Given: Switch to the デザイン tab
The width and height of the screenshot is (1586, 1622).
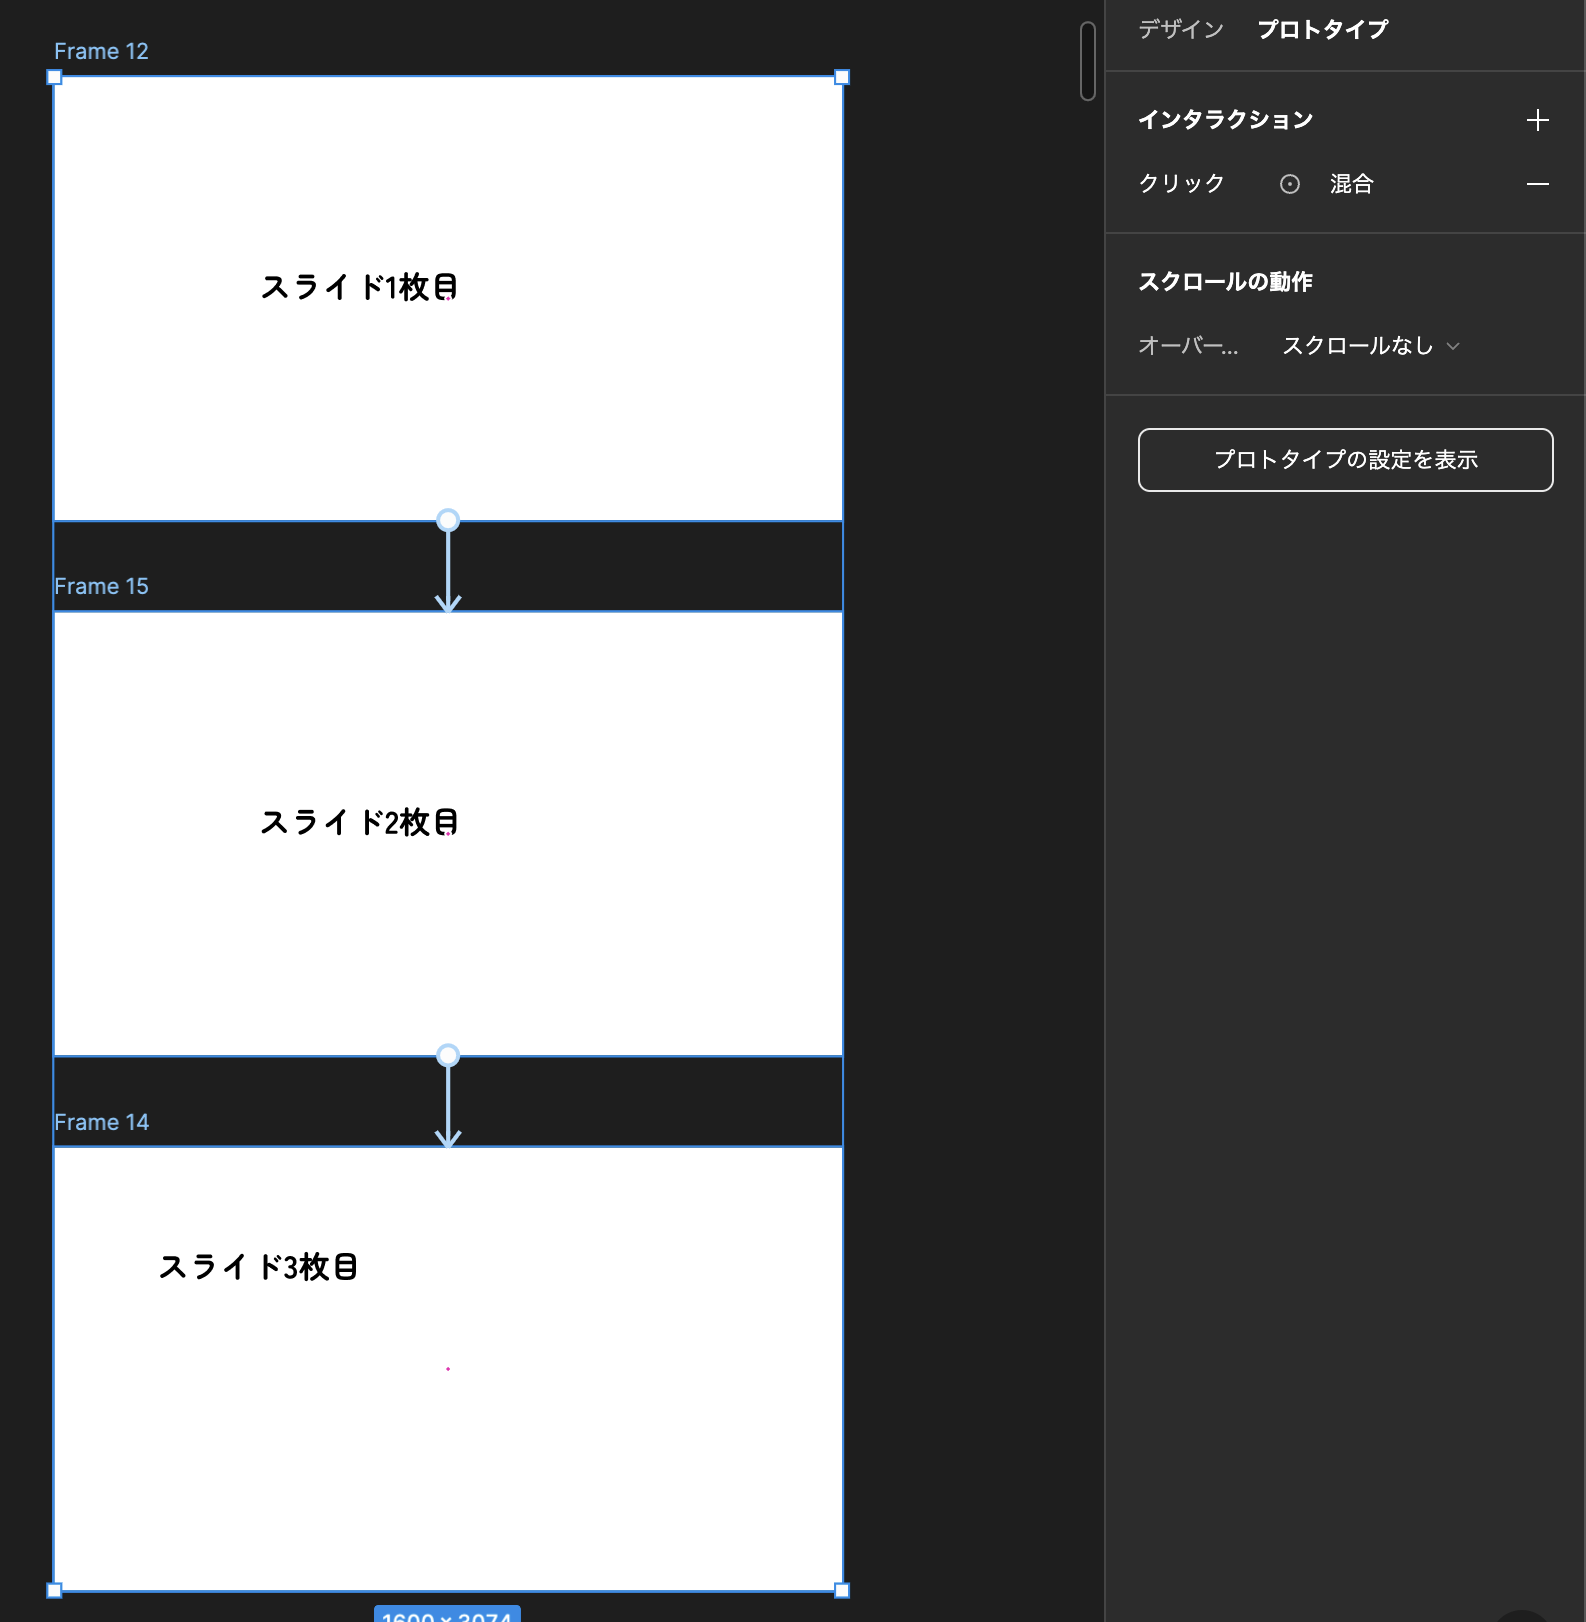Looking at the screenshot, I should click(x=1181, y=30).
